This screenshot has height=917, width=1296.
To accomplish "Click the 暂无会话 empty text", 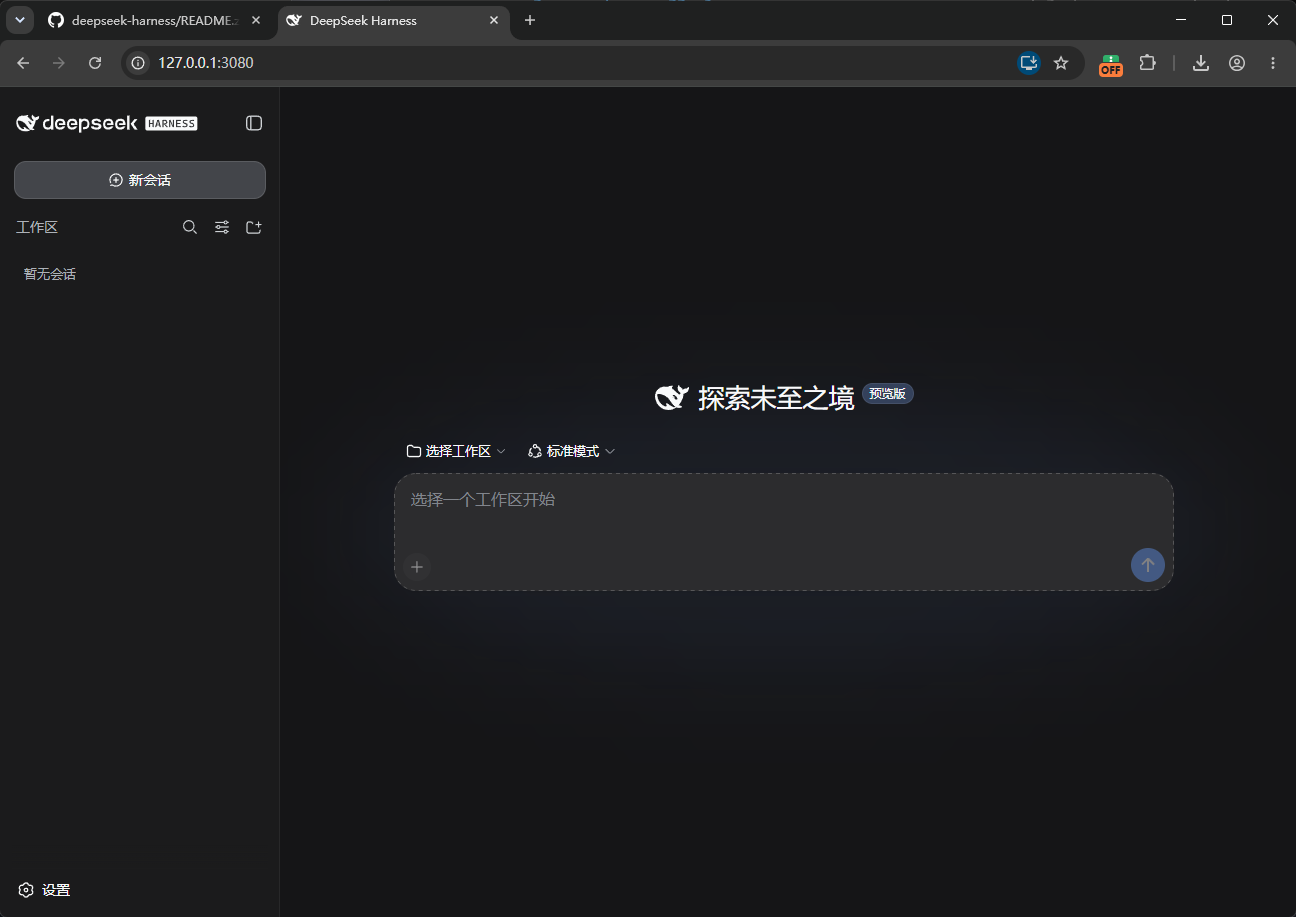I will (50, 274).
